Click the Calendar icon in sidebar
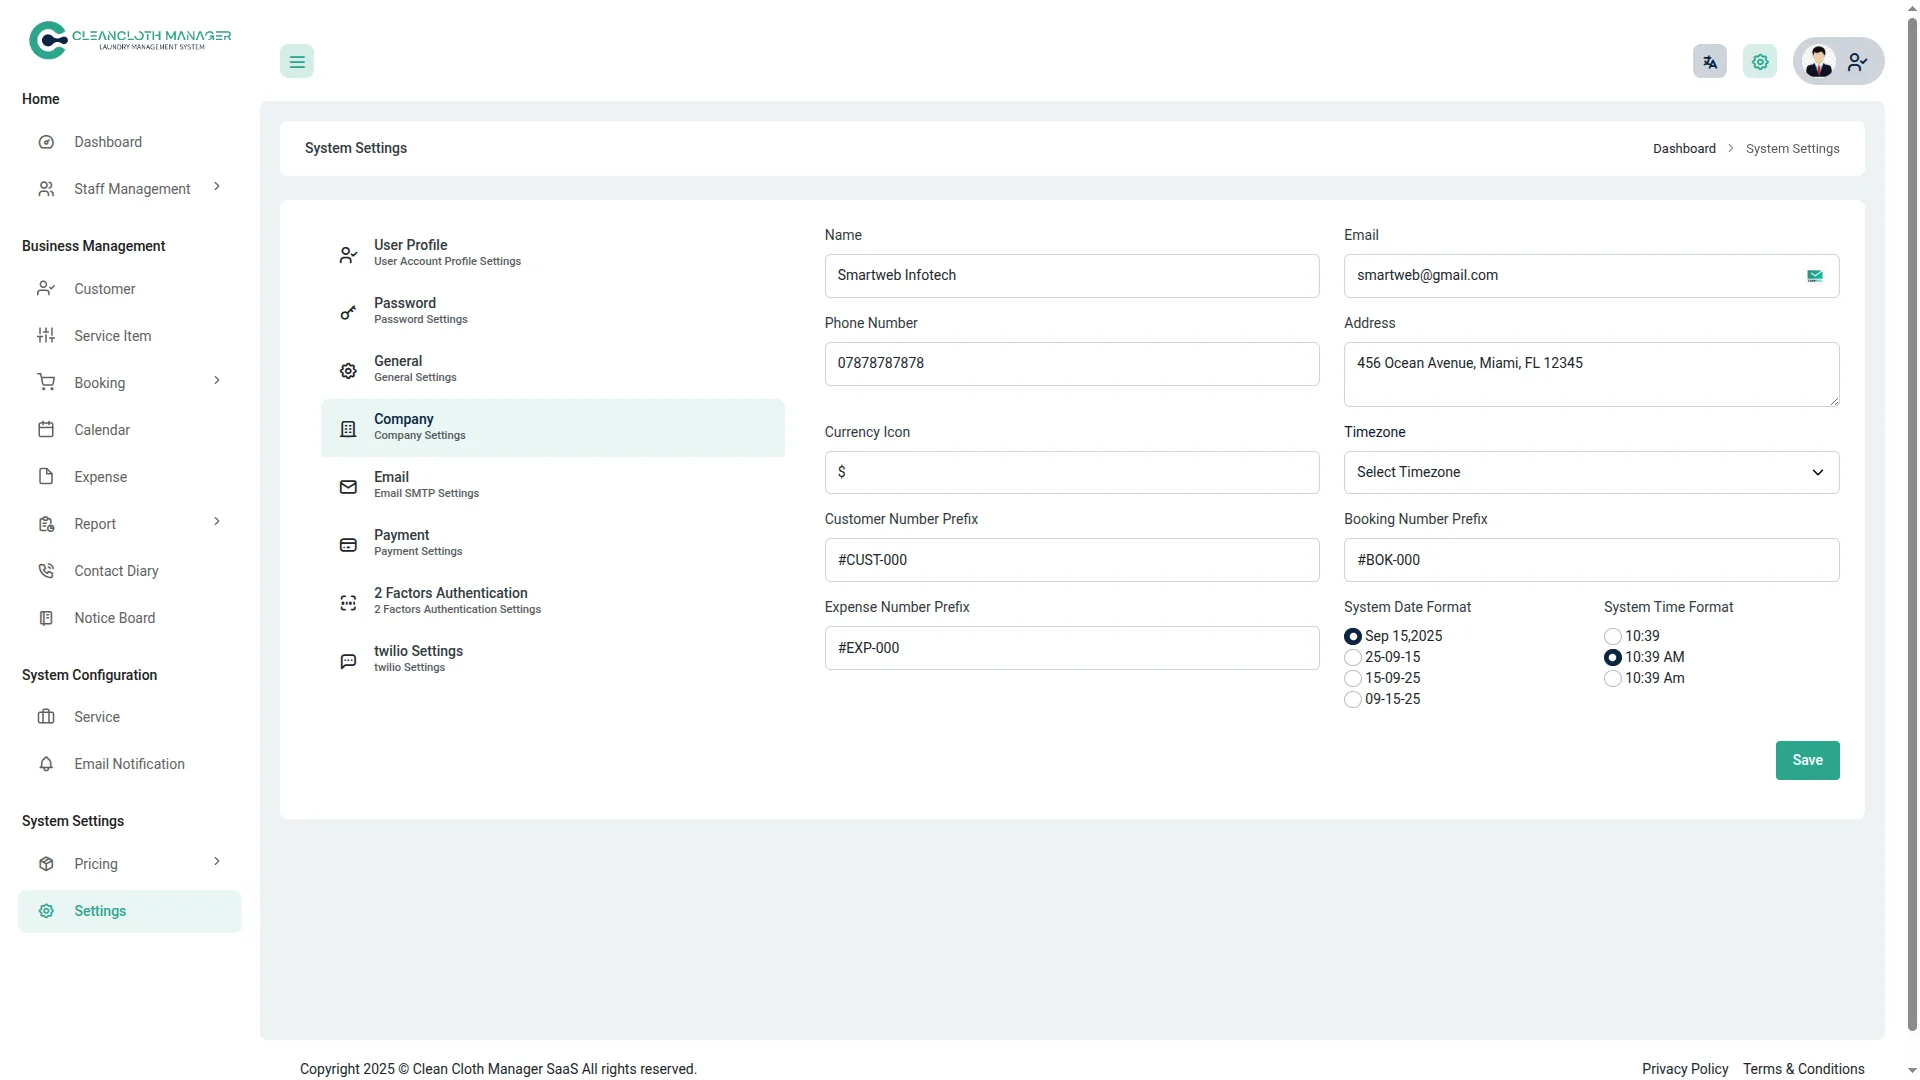1920x1080 pixels. 46,430
